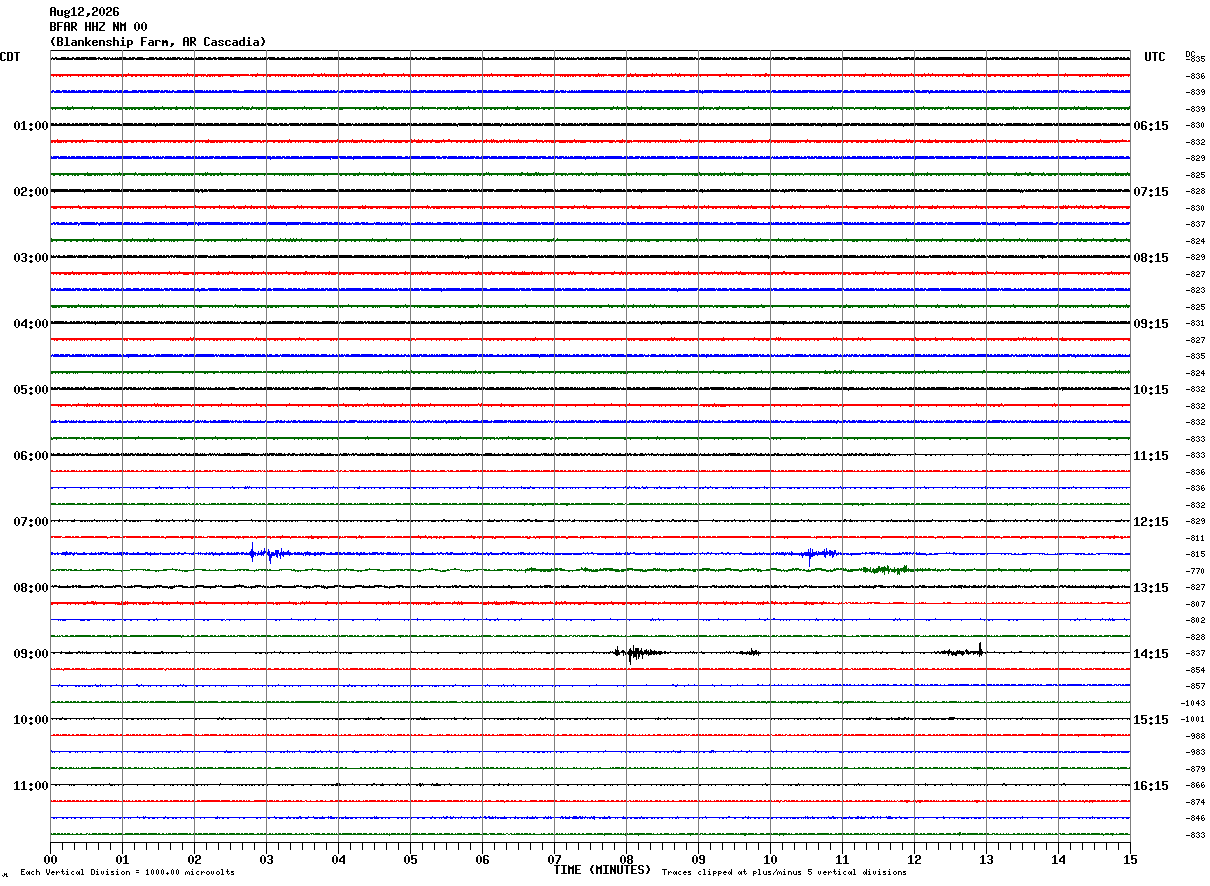1210x886 pixels.
Task: Click the 07:00 CDT time label
Action: click(30, 522)
